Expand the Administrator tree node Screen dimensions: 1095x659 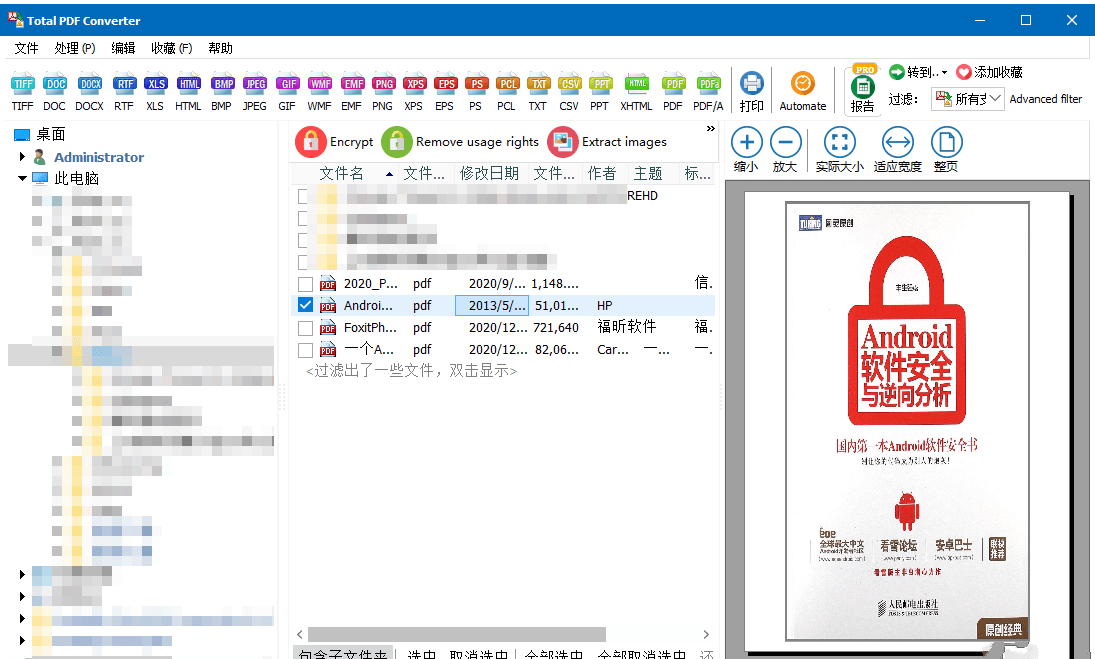point(22,156)
